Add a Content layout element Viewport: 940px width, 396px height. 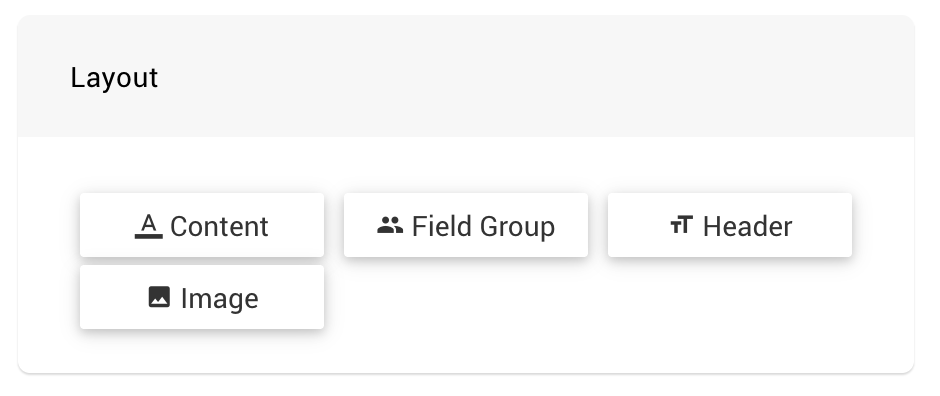point(202,225)
